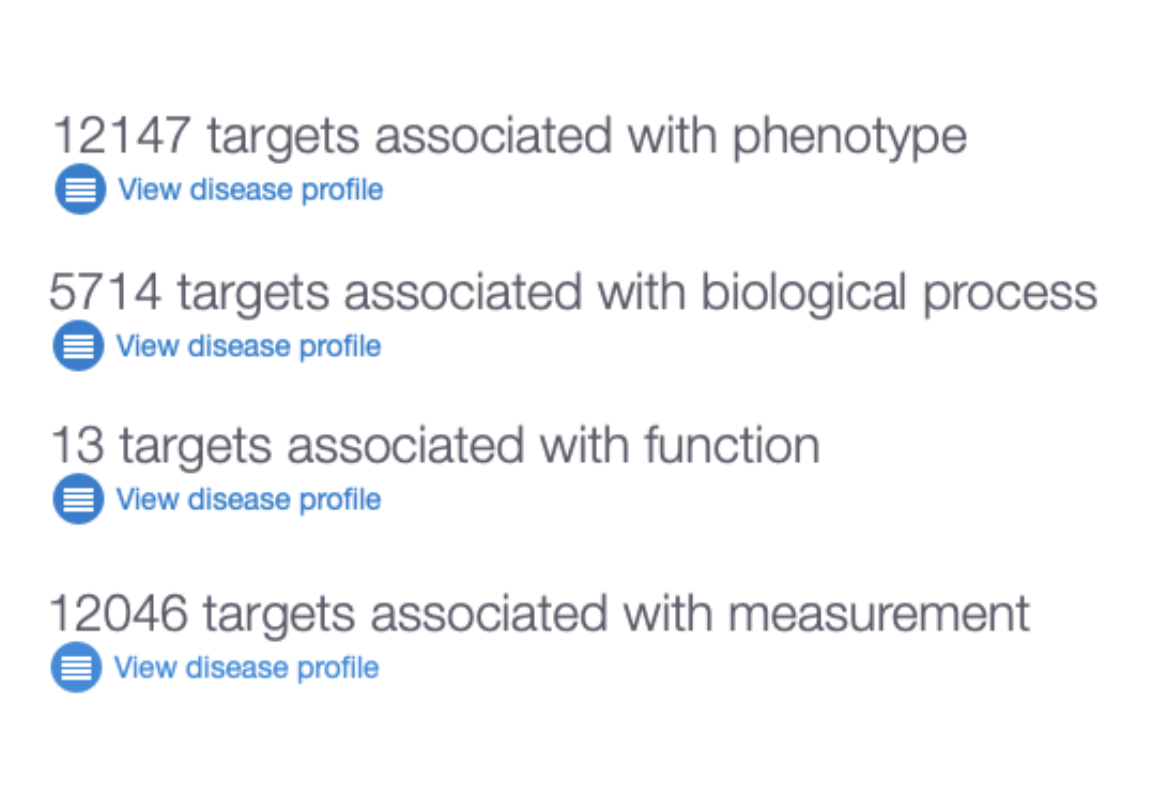Follow the disease profile link under biological process
1172x810 pixels.
tap(250, 346)
